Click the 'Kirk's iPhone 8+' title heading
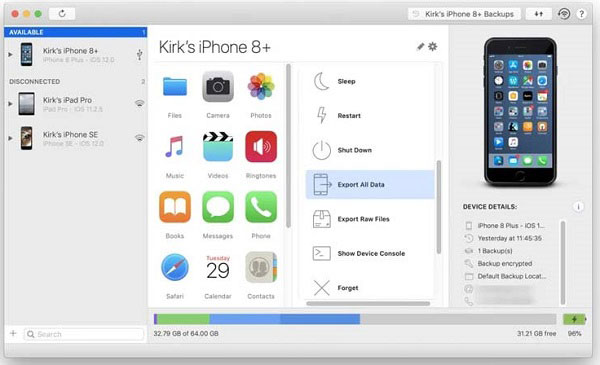Screen dimensions: 600x365 click(x=215, y=47)
